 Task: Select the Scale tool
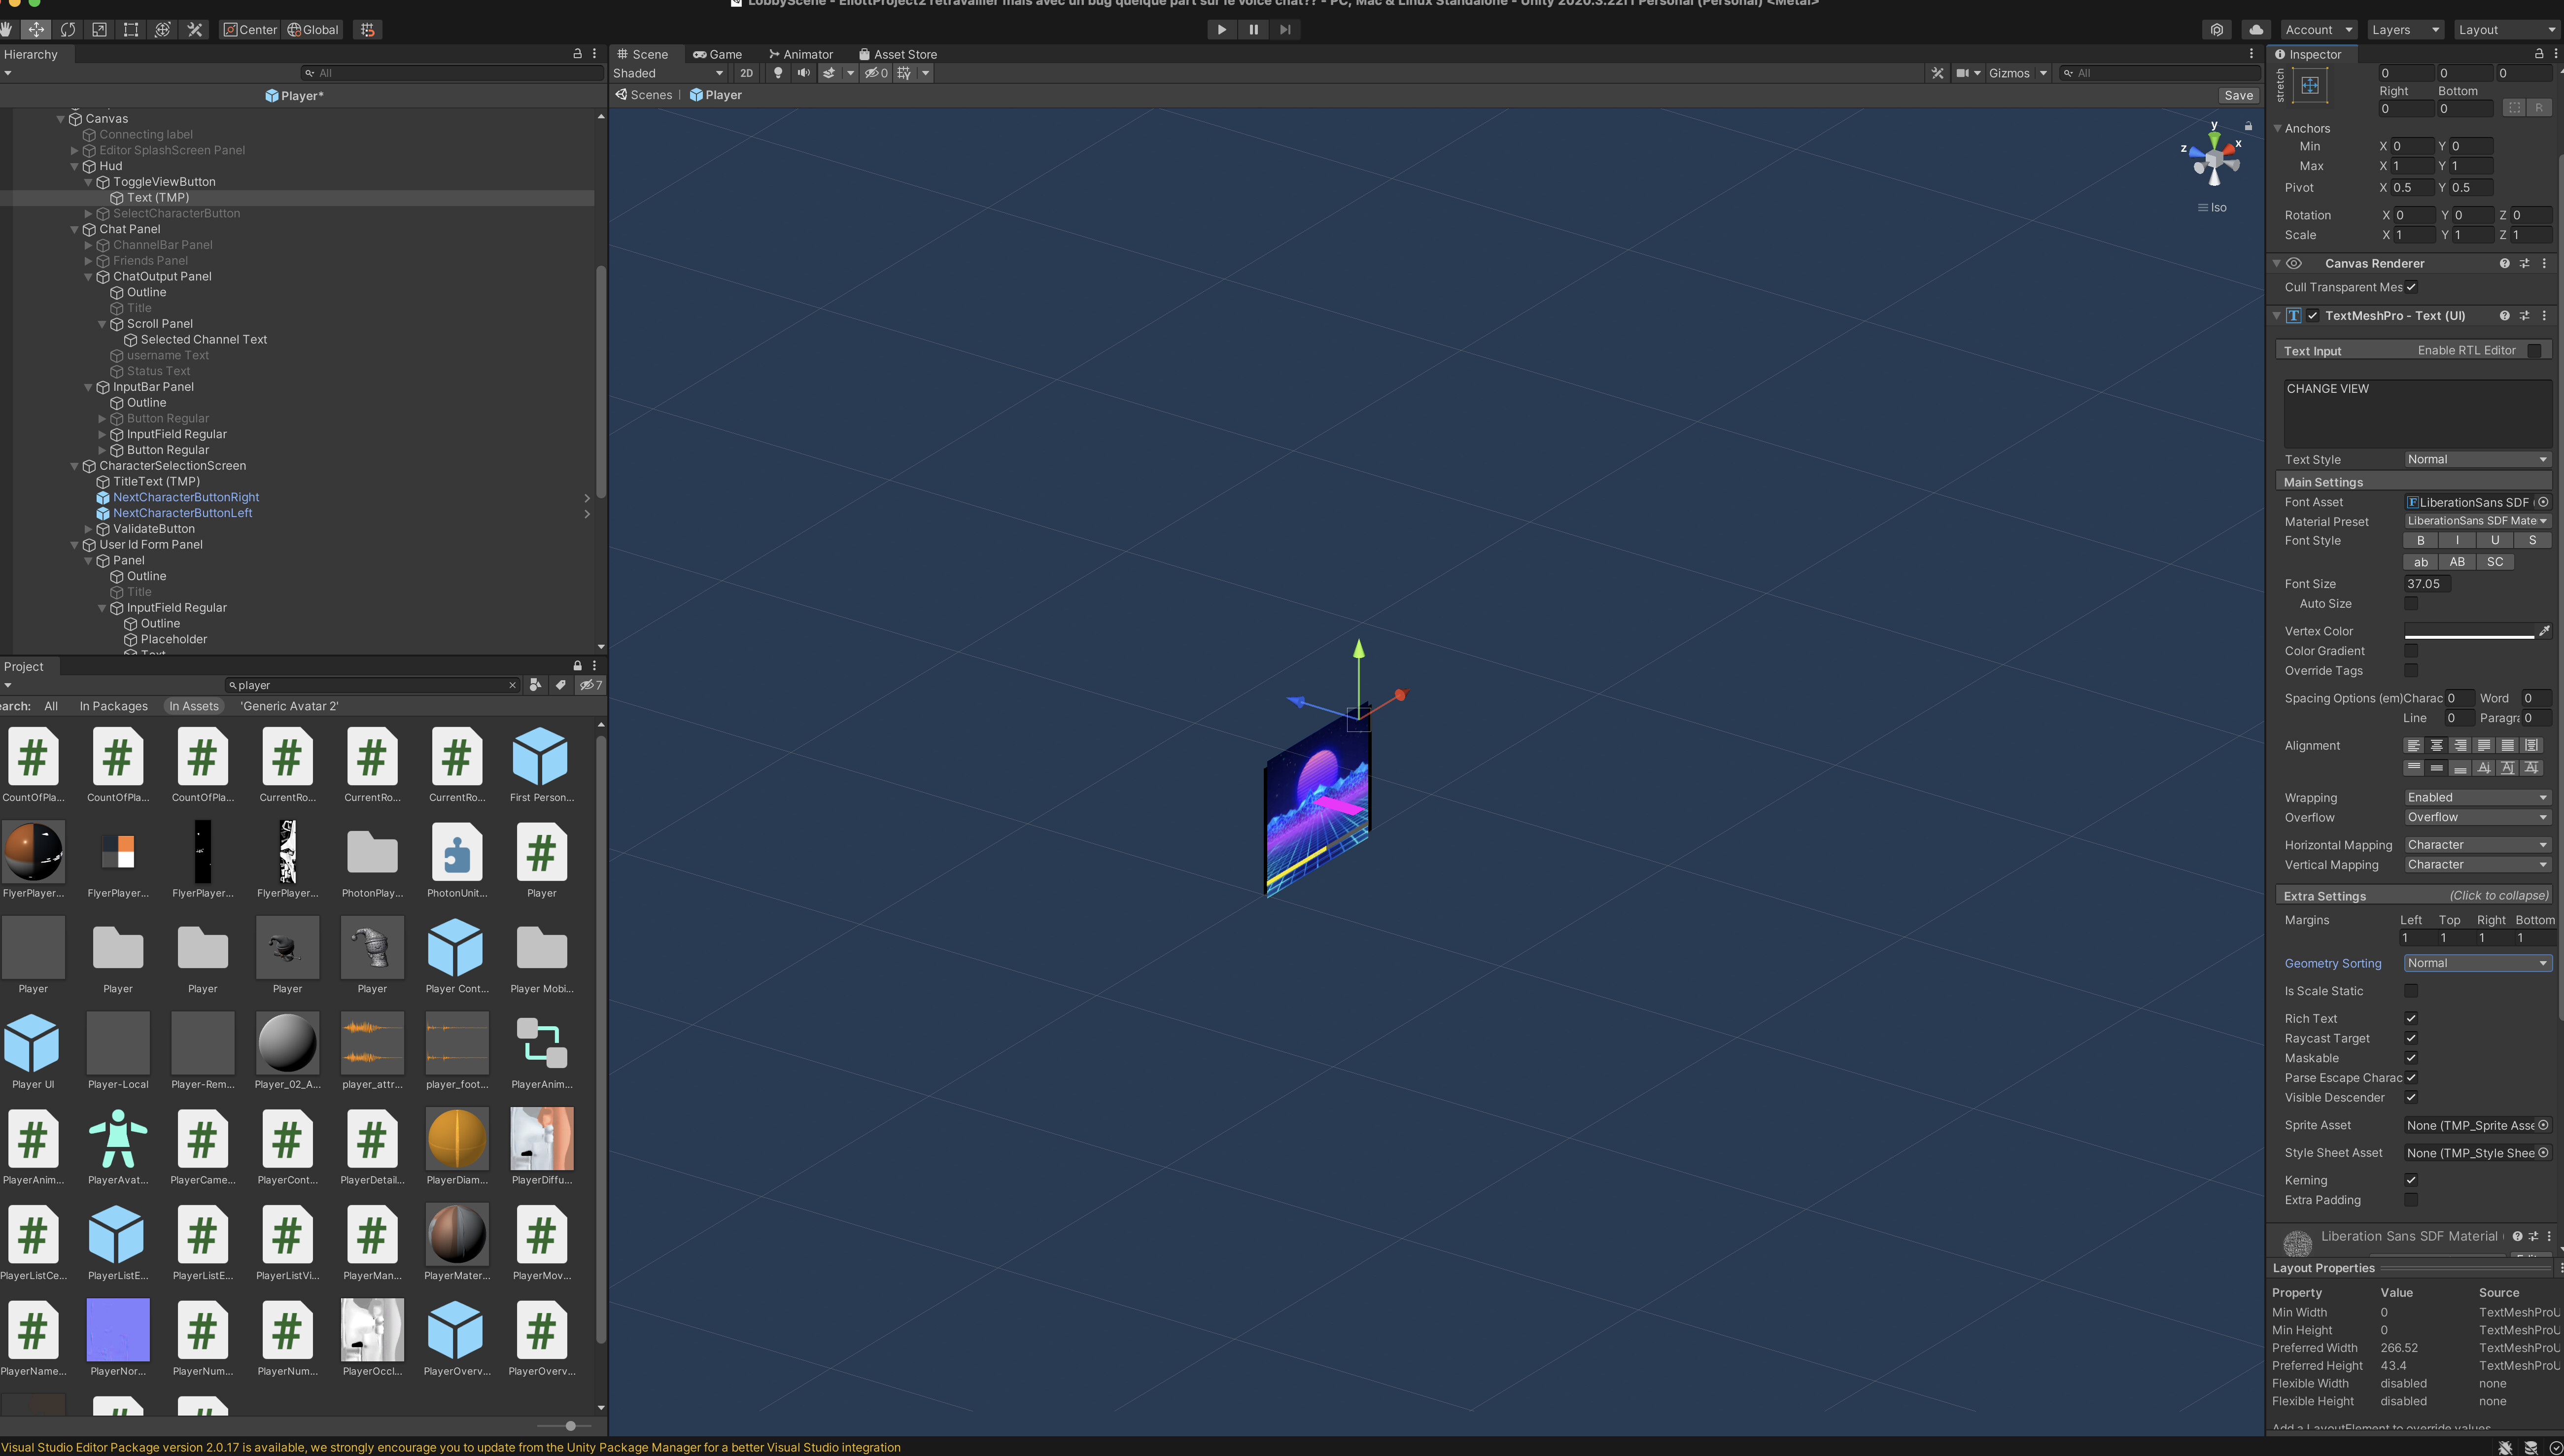(x=99, y=29)
